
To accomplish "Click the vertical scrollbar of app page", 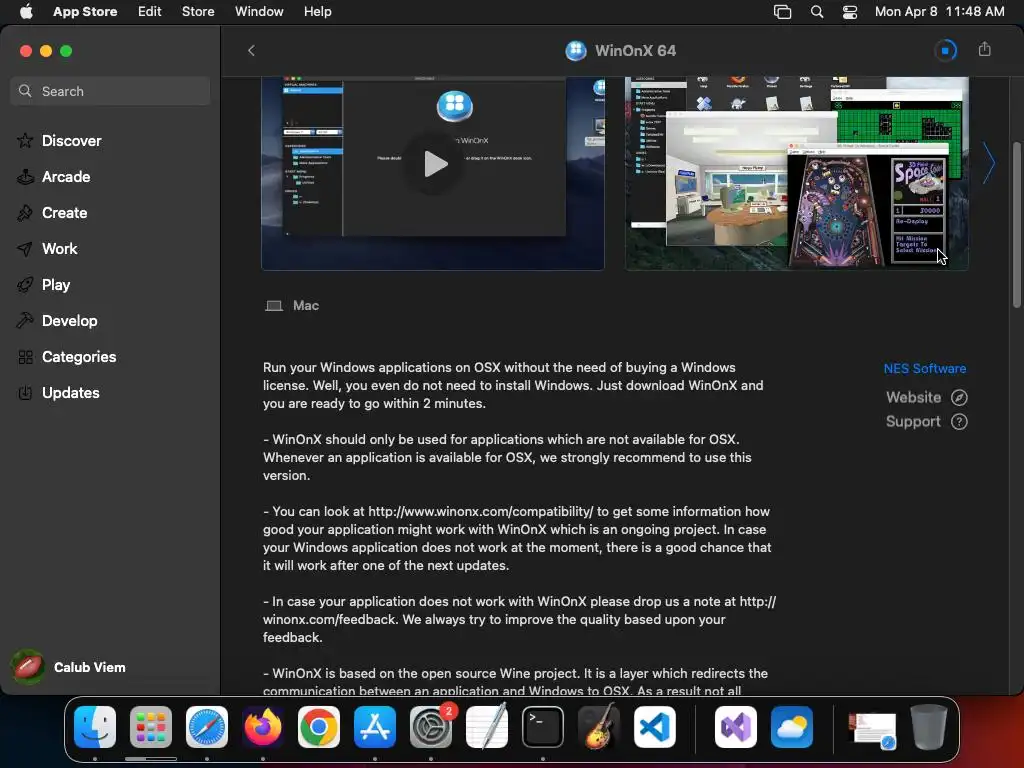I will click(x=1016, y=224).
